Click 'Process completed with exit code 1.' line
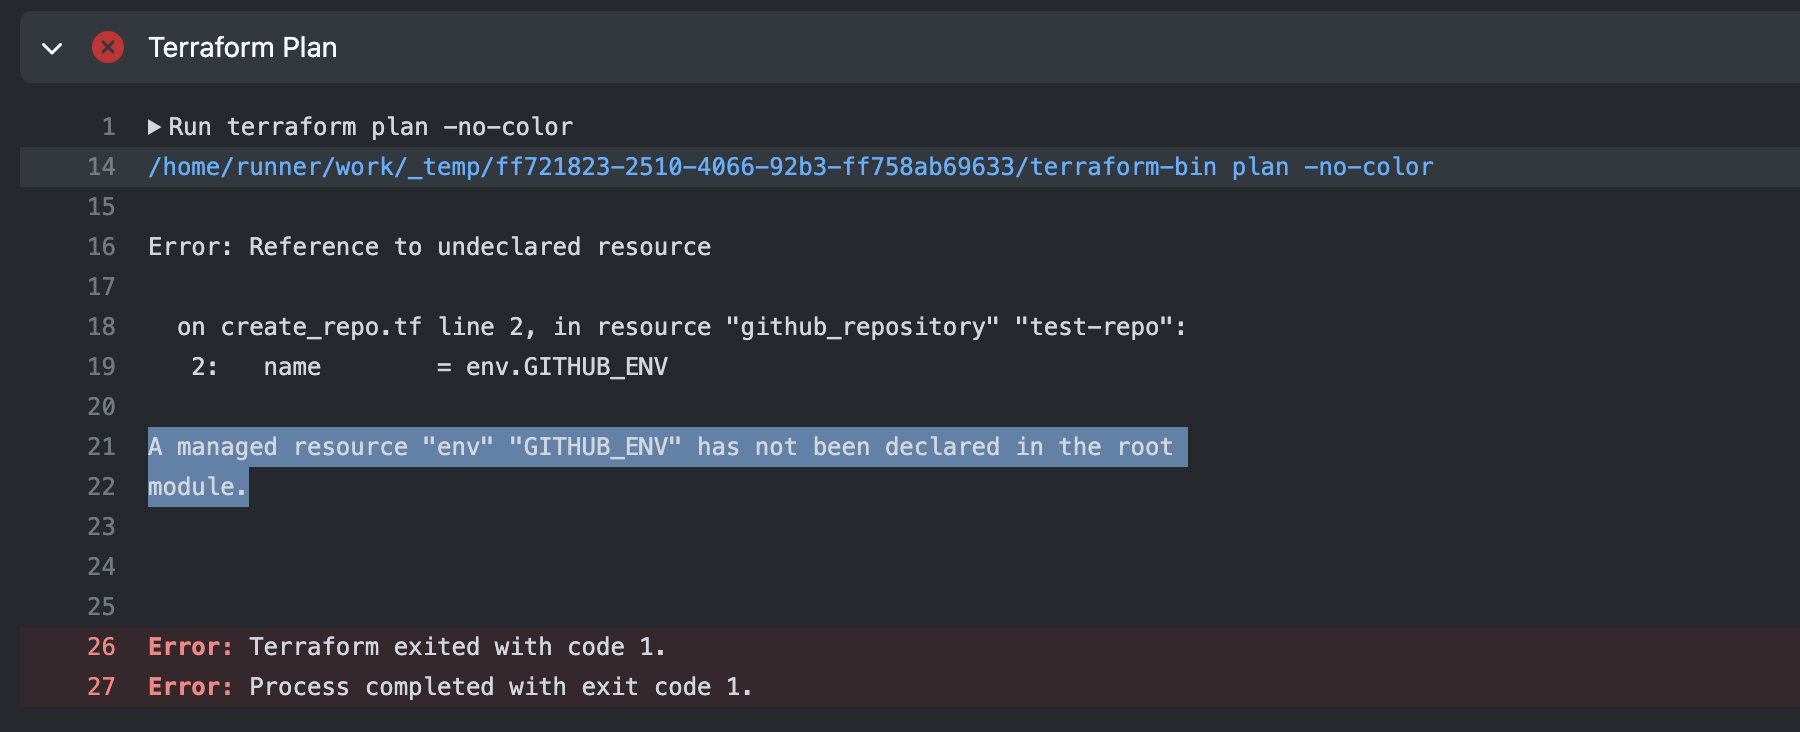The height and width of the screenshot is (732, 1800). (x=450, y=687)
